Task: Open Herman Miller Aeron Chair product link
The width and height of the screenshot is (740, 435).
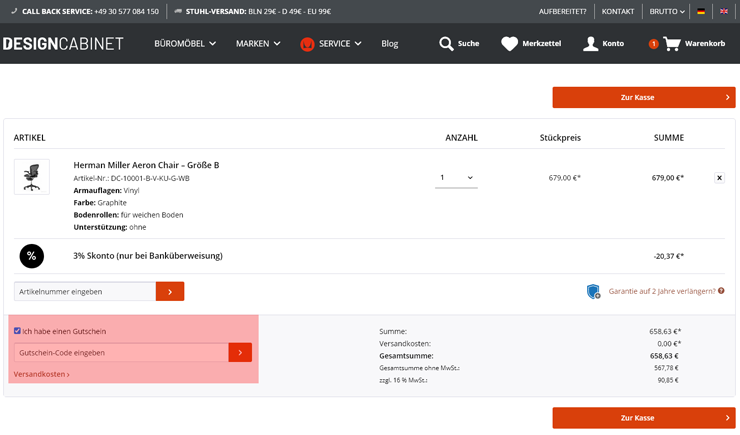Action: click(146, 165)
